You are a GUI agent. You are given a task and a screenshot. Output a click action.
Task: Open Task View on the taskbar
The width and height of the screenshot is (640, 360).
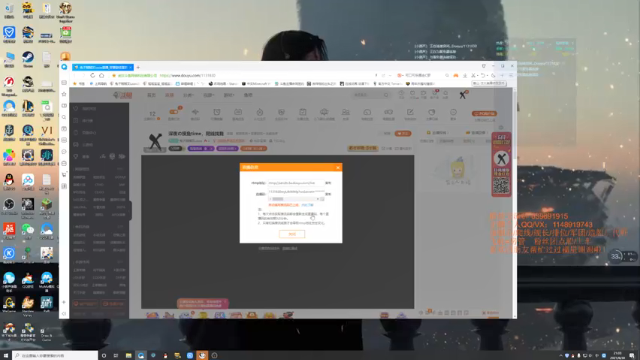click(x=116, y=356)
